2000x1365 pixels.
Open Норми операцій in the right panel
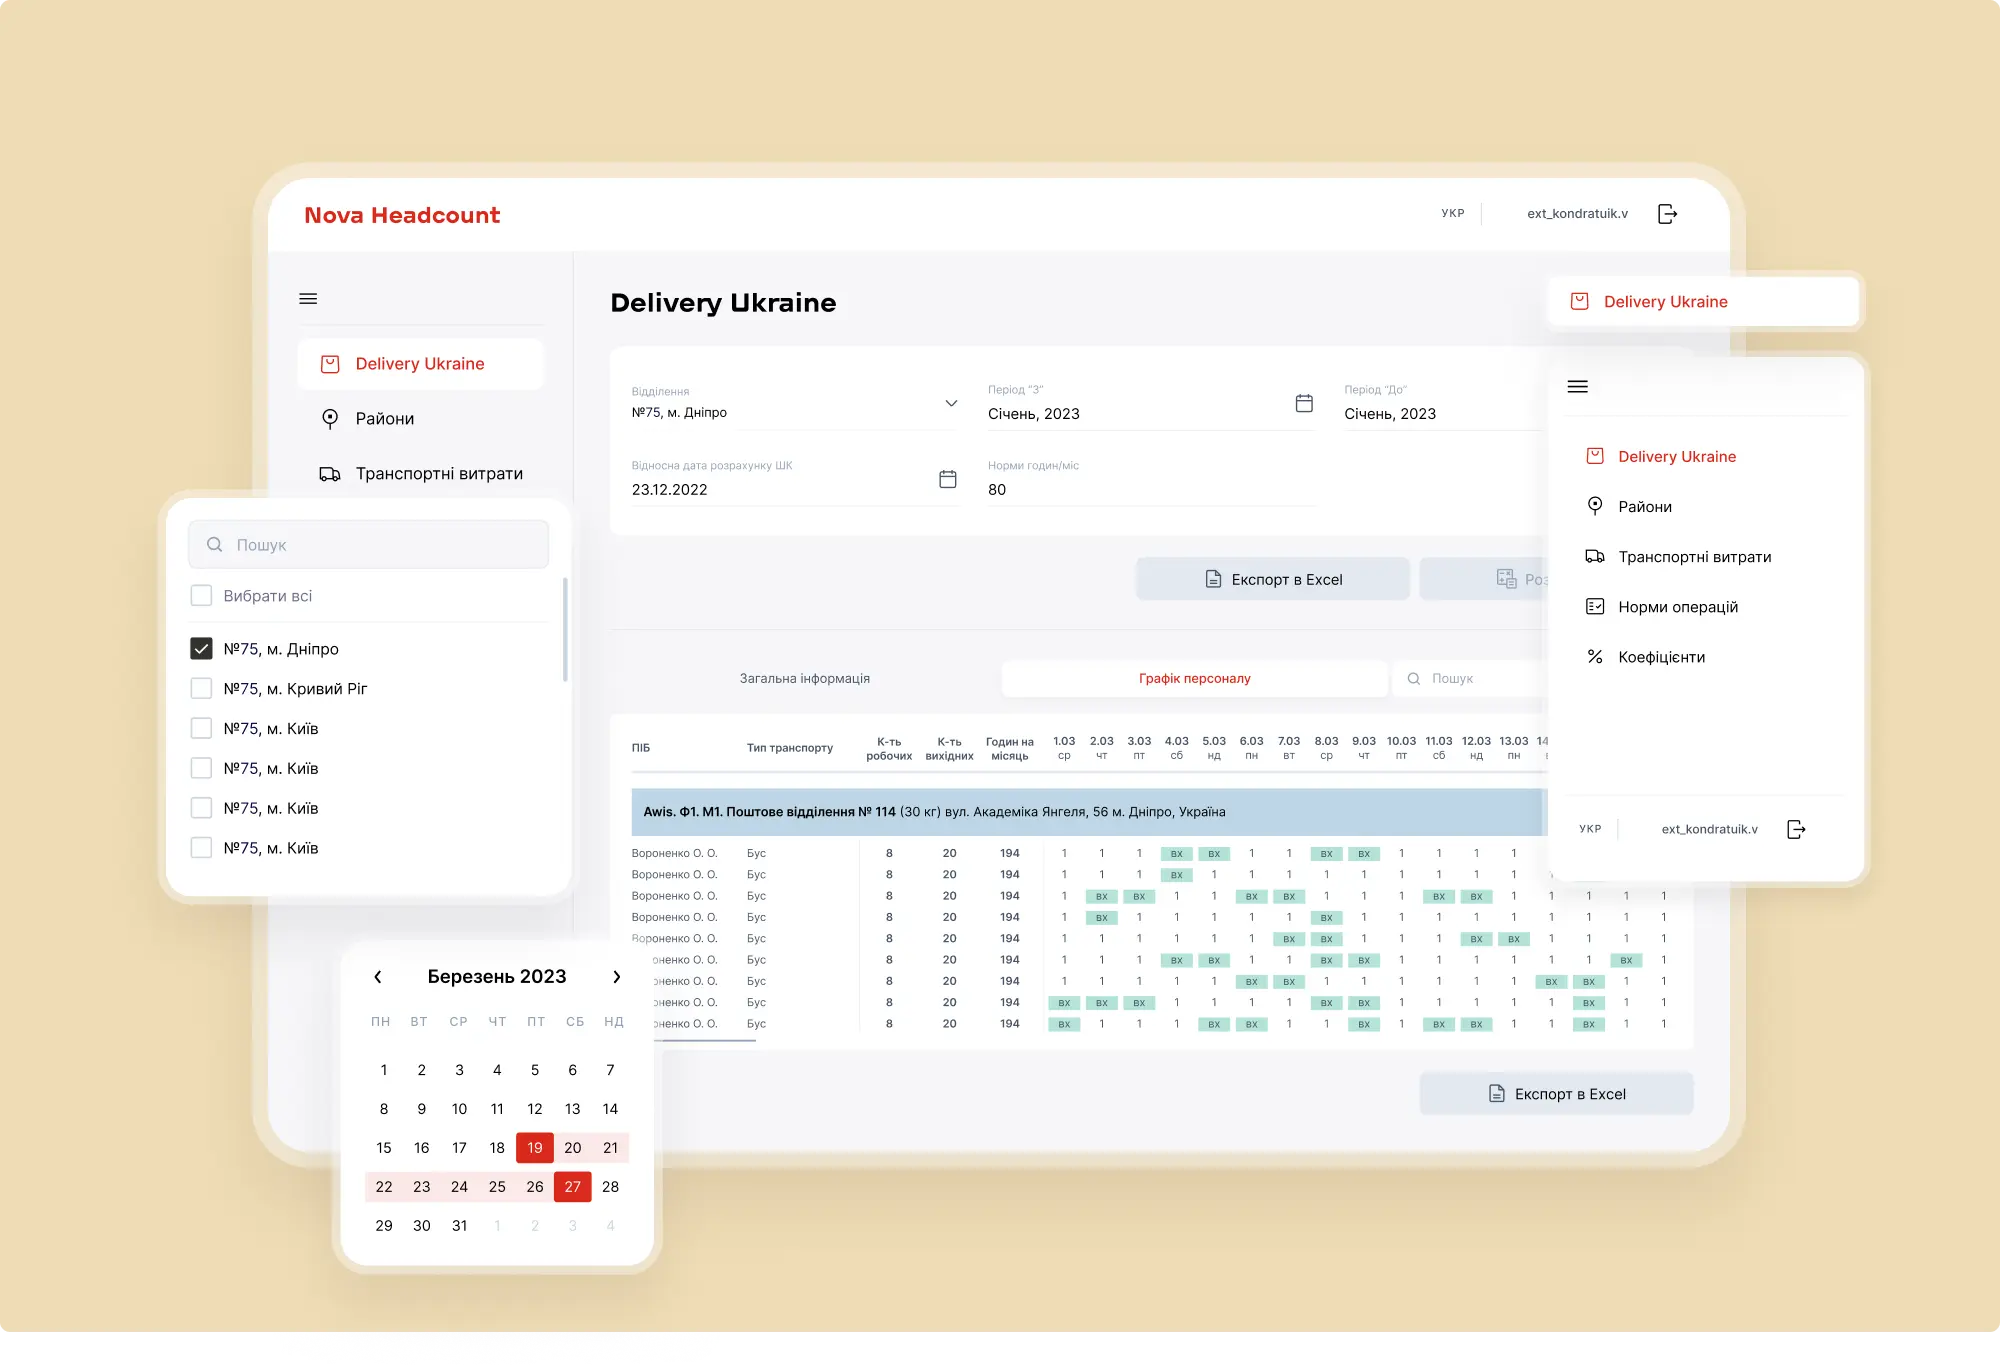click(x=1678, y=607)
